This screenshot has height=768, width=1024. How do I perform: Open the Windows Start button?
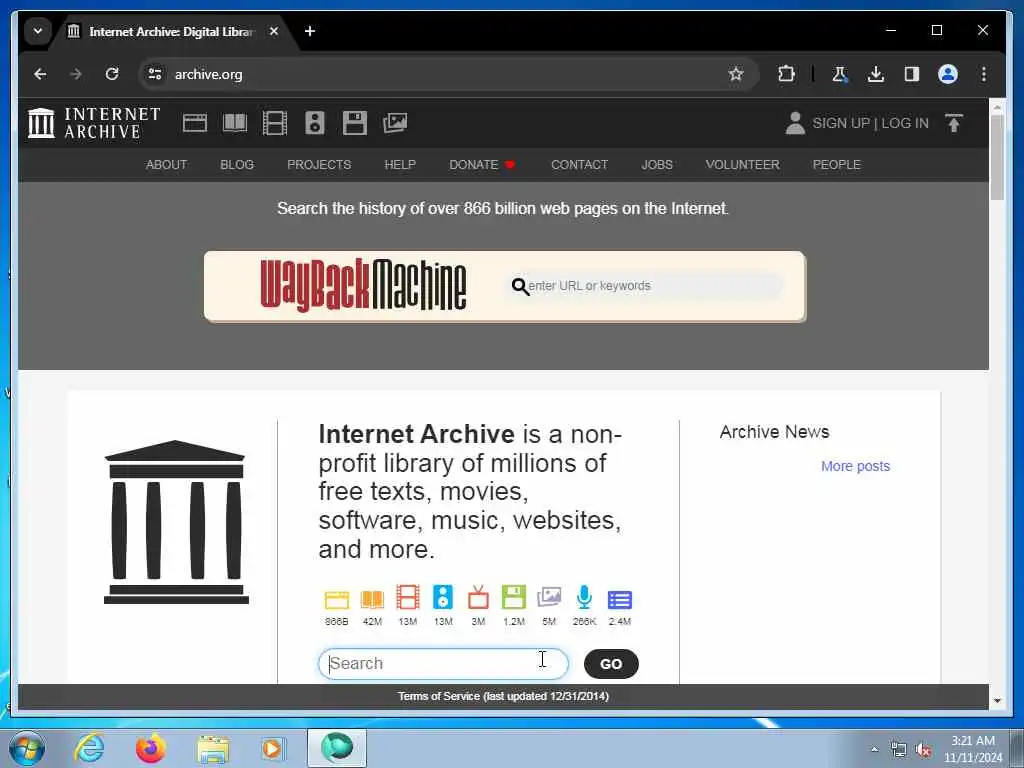click(27, 748)
